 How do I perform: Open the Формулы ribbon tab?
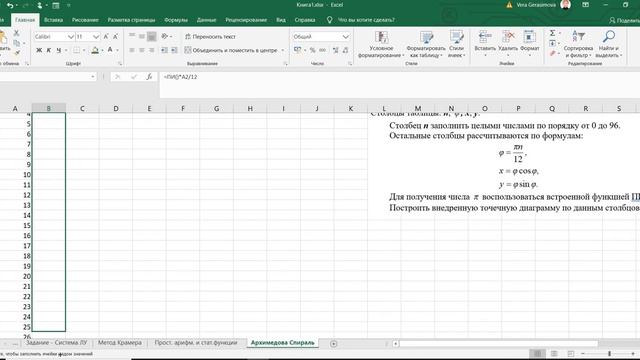176,20
